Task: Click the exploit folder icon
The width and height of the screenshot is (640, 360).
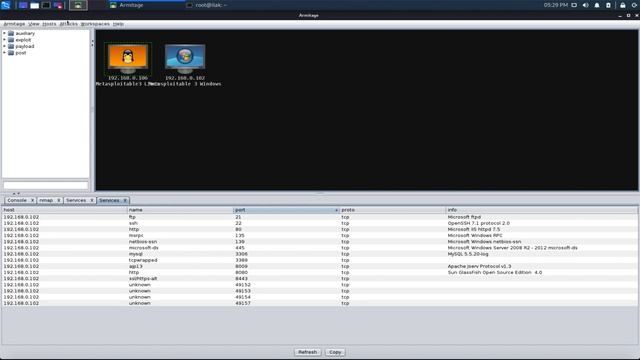Action: [11, 40]
